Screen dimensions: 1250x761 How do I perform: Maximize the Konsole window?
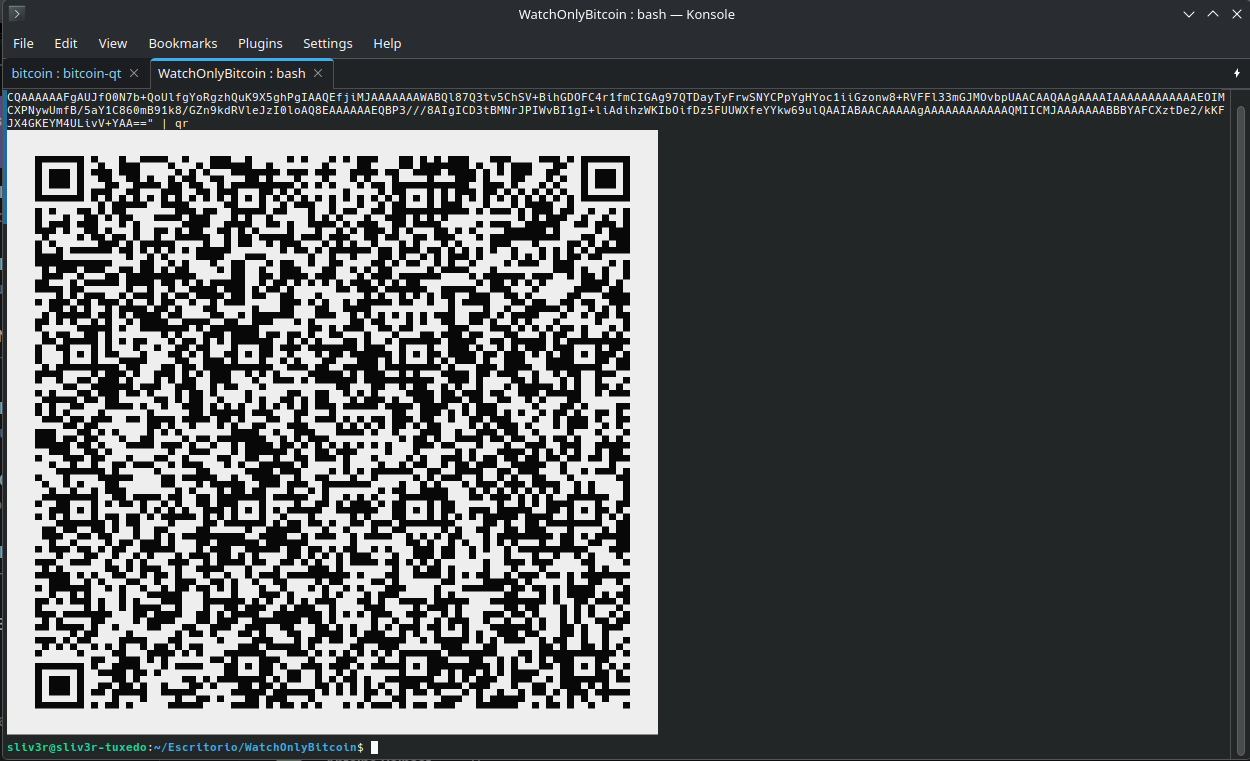tap(1212, 14)
